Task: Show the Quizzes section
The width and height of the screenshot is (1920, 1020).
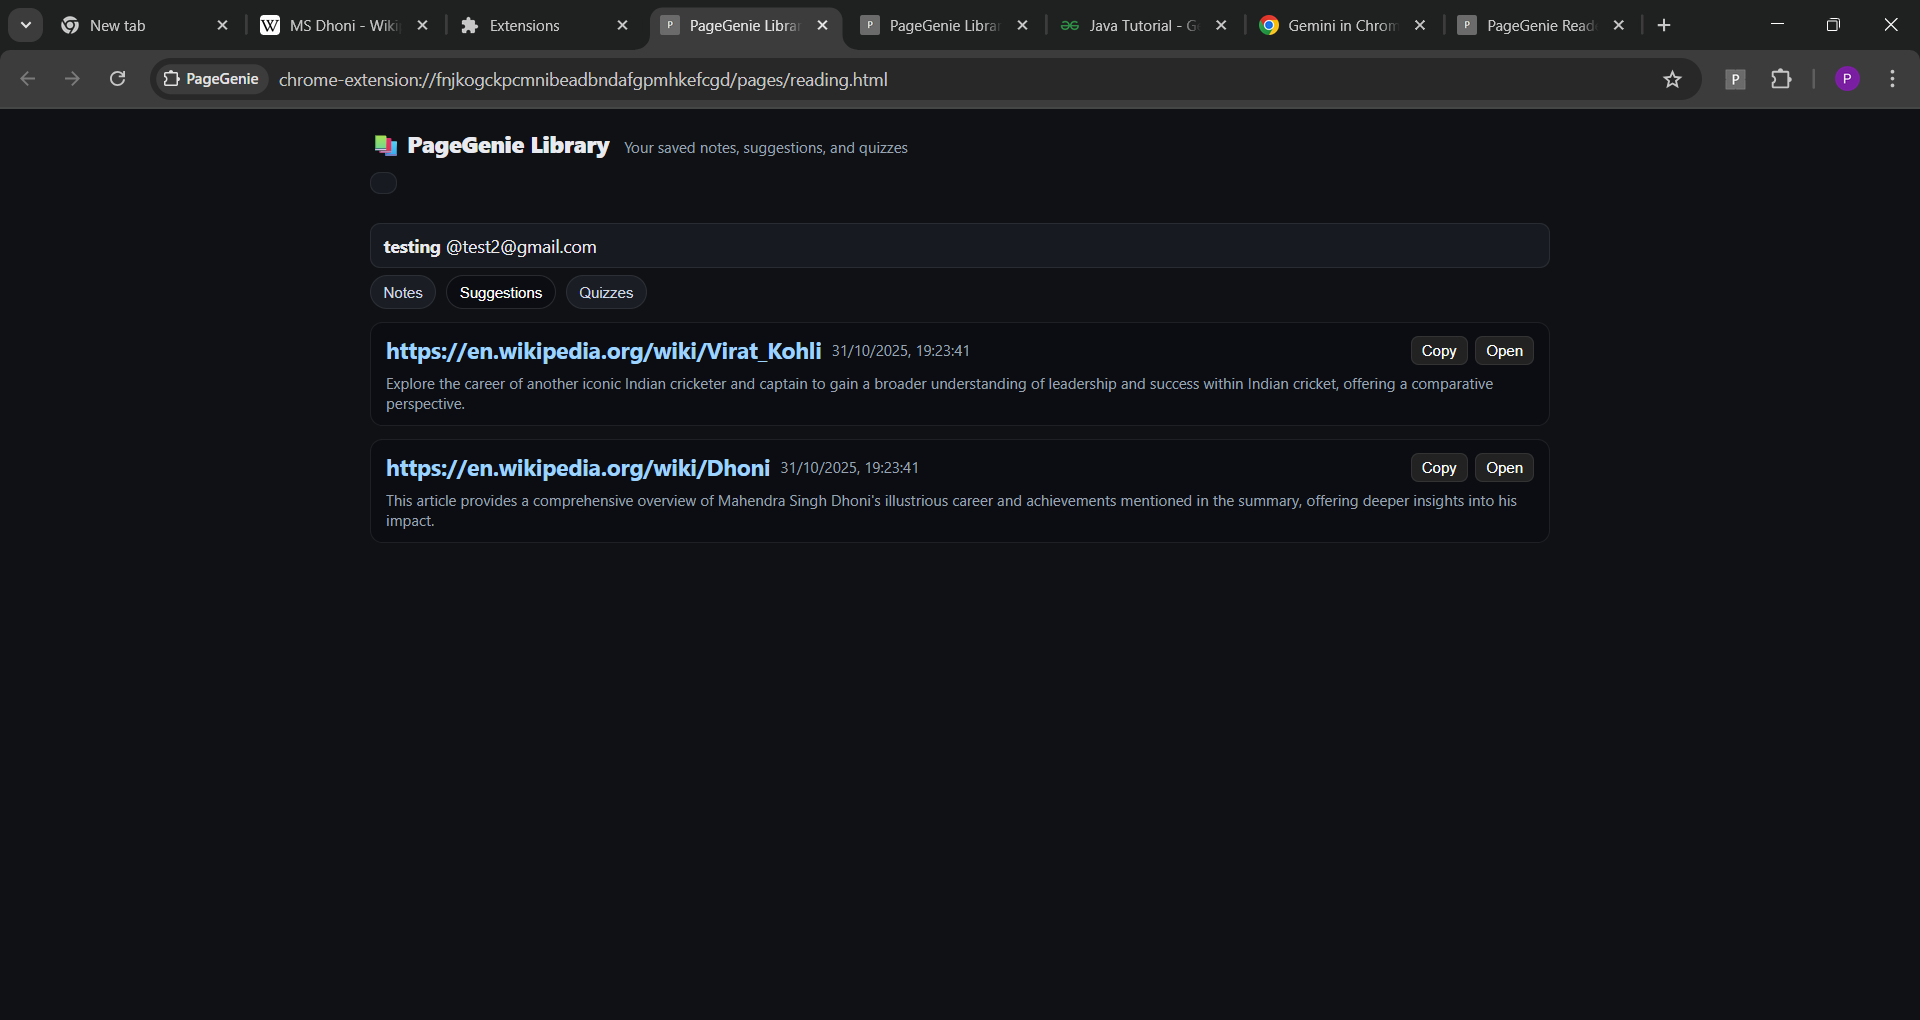Action: pos(606,292)
